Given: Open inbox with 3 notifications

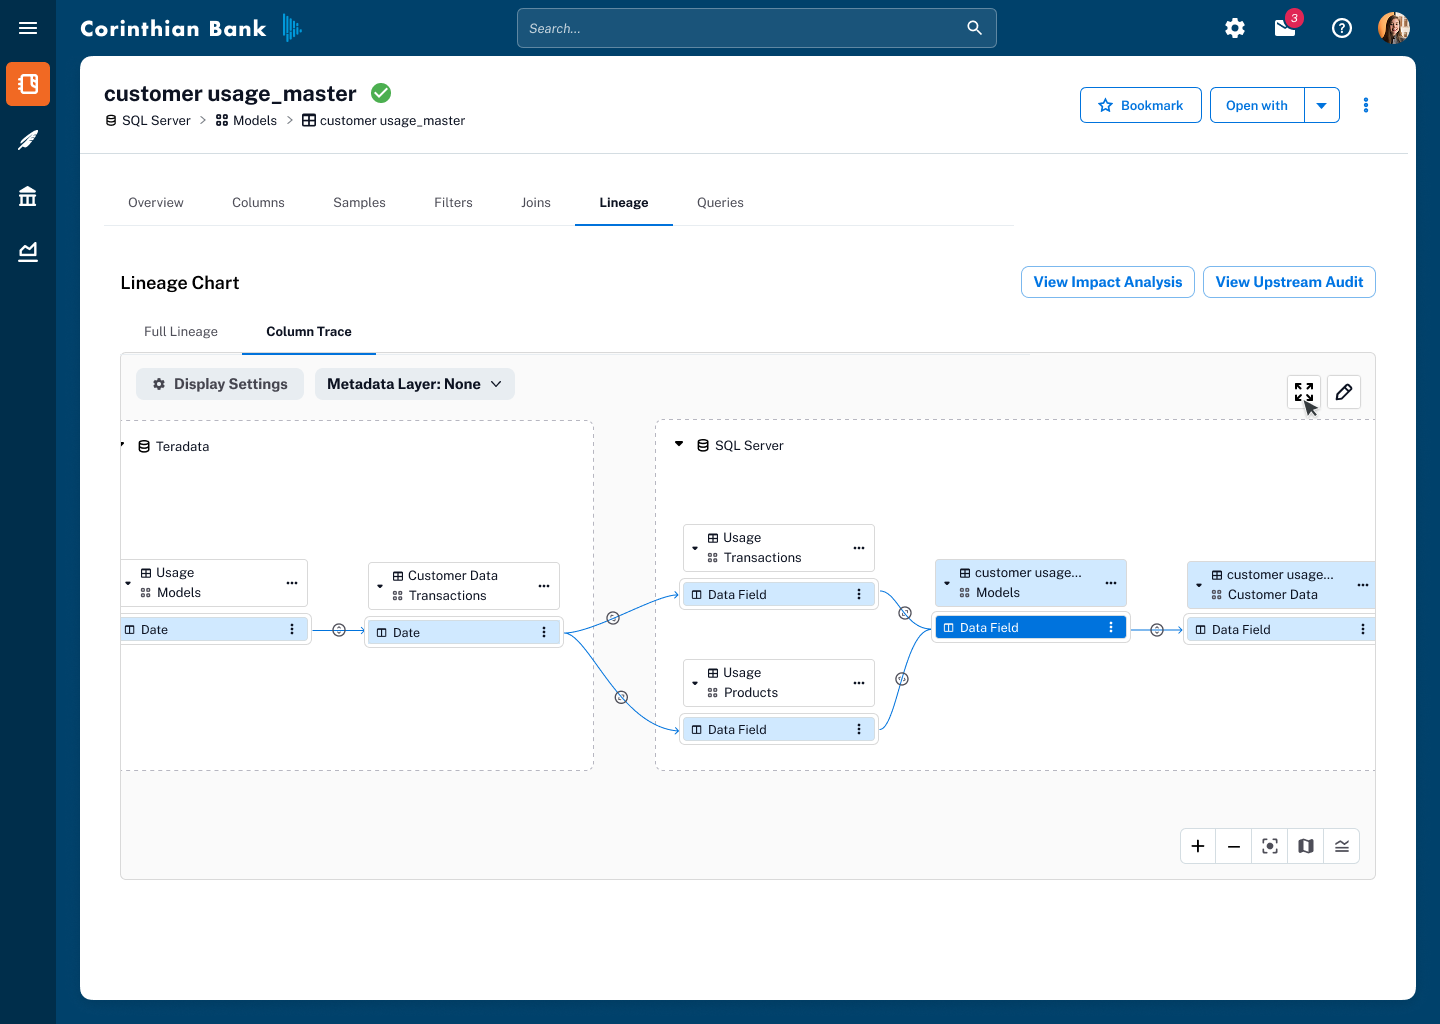Looking at the screenshot, I should point(1286,27).
